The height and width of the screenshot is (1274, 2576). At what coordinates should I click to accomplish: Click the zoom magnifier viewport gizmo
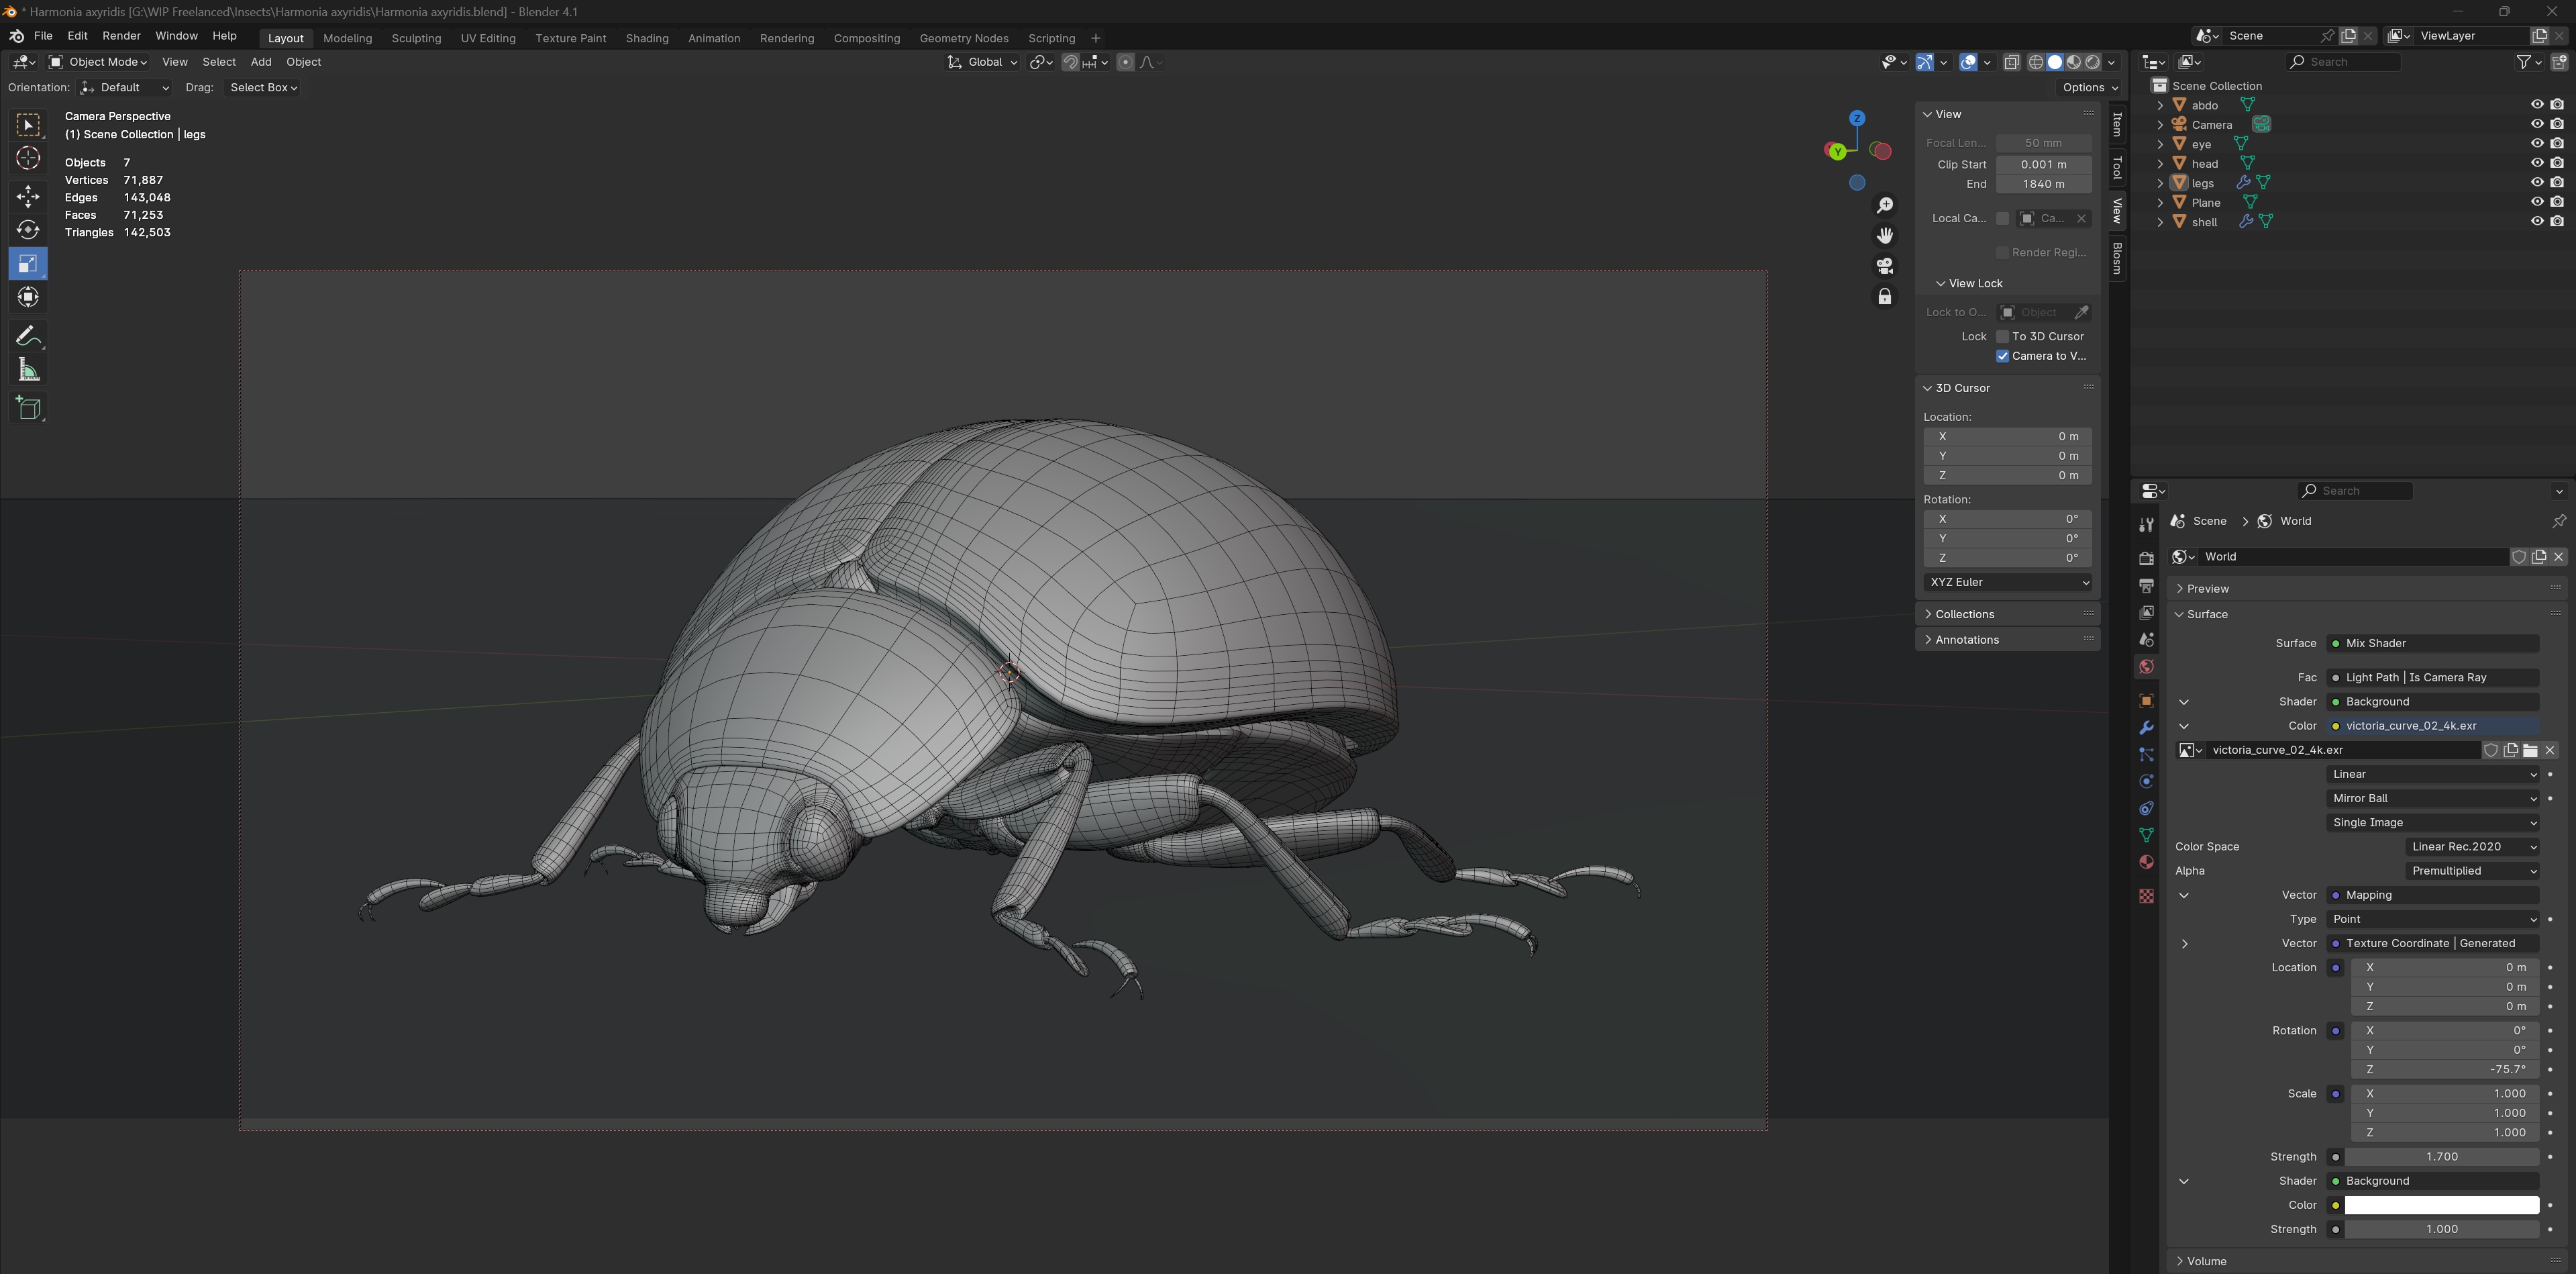1884,205
